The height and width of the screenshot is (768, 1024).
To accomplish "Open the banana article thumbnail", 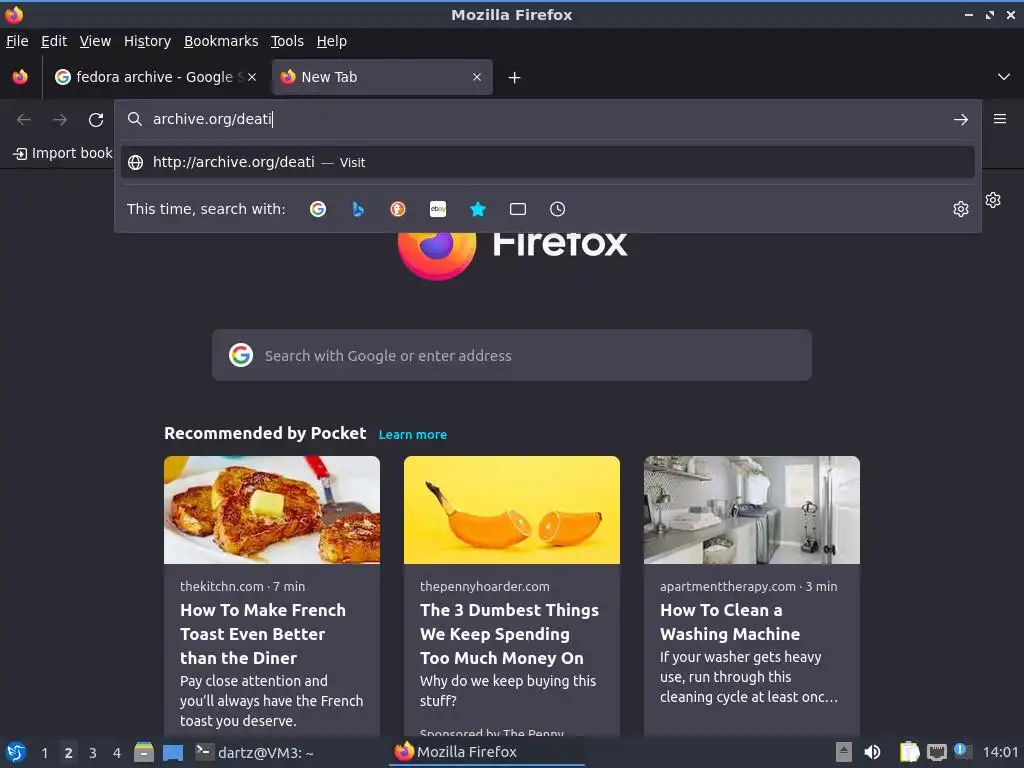I will click(512, 509).
